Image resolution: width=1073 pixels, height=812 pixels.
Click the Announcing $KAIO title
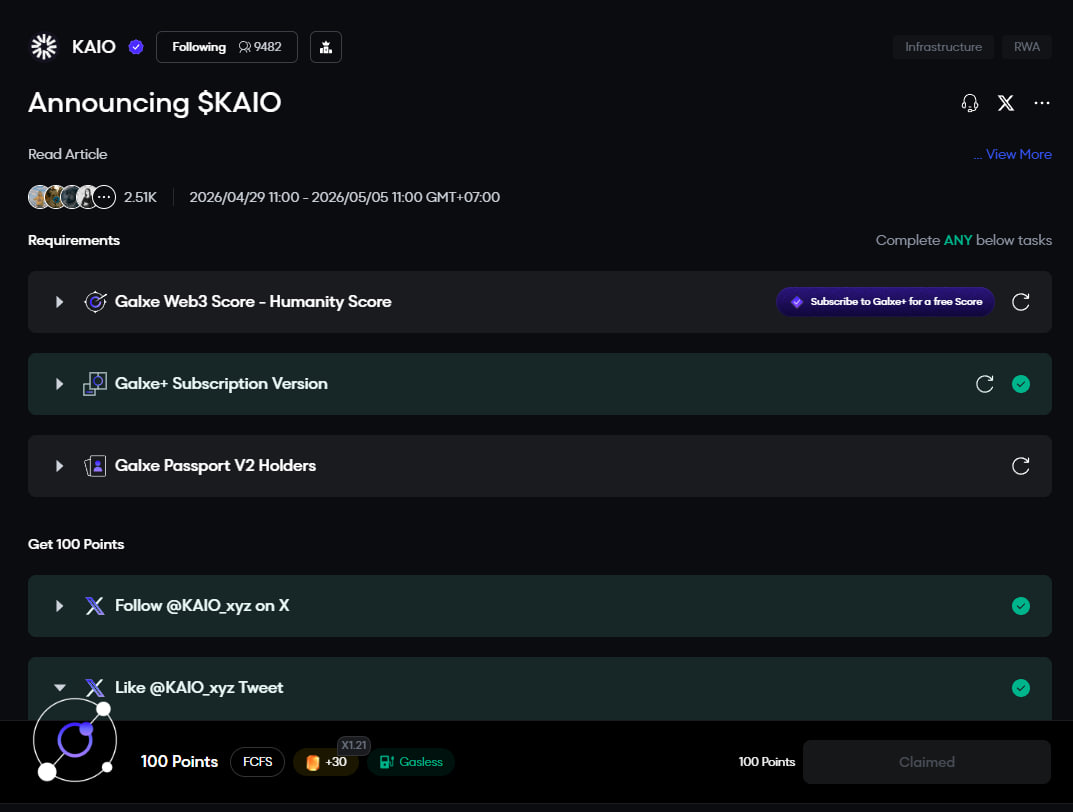155,103
